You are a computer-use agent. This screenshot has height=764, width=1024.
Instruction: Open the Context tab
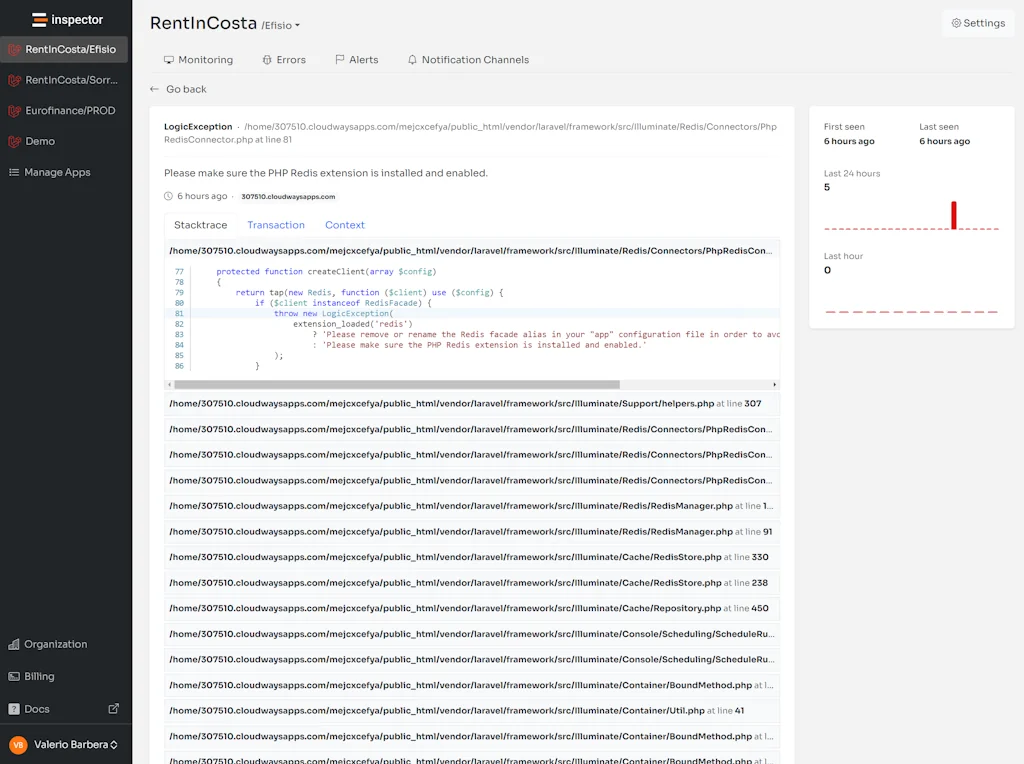(344, 224)
